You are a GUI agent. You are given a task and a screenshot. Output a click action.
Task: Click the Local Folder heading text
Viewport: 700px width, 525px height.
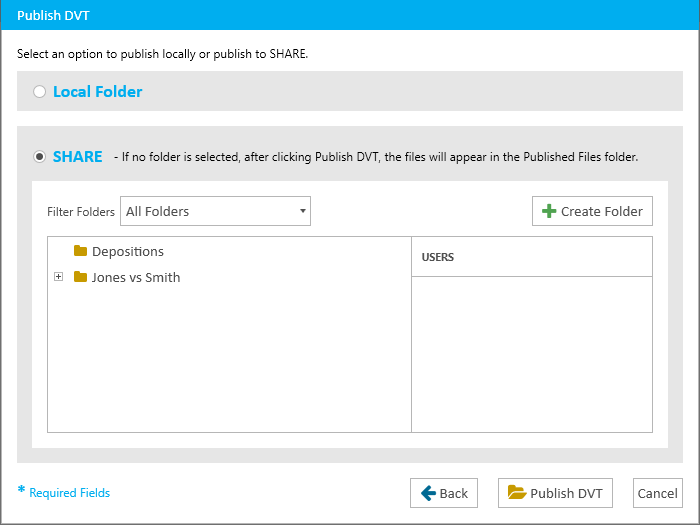(98, 92)
